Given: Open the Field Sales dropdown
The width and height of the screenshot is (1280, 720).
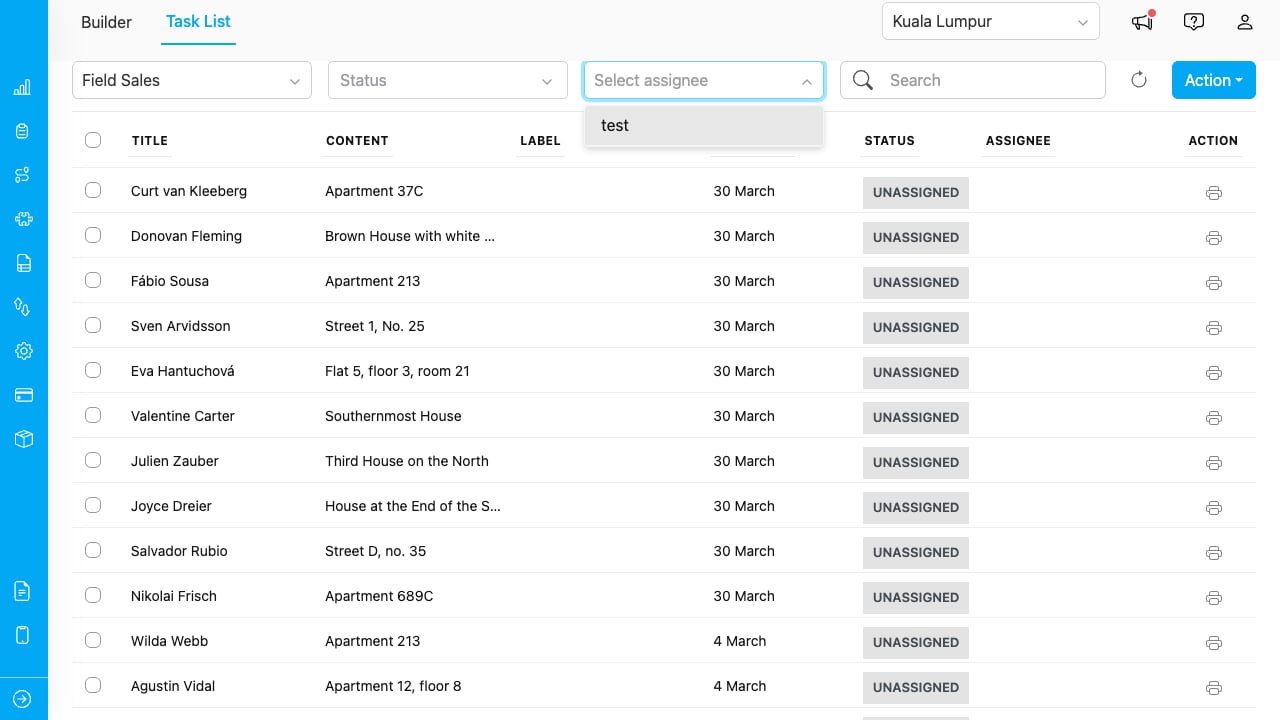Looking at the screenshot, I should [x=192, y=80].
